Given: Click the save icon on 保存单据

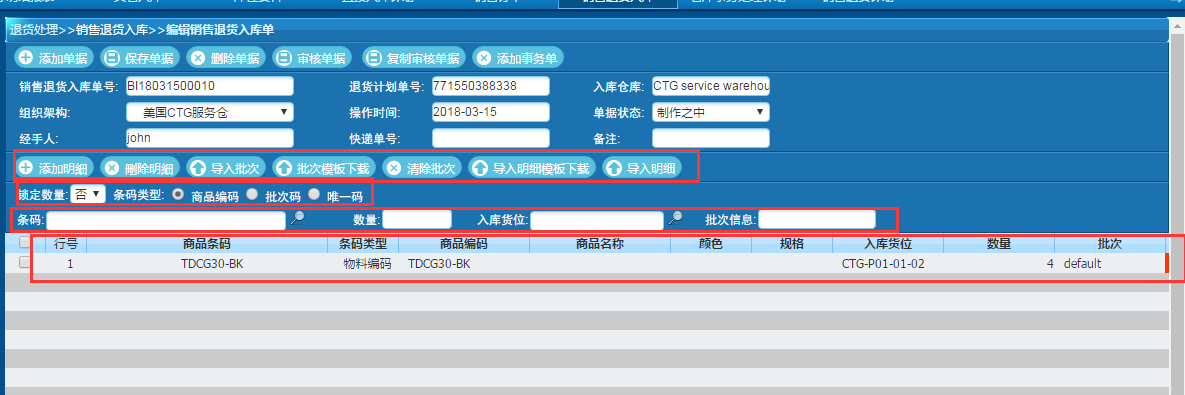Looking at the screenshot, I should (111, 57).
